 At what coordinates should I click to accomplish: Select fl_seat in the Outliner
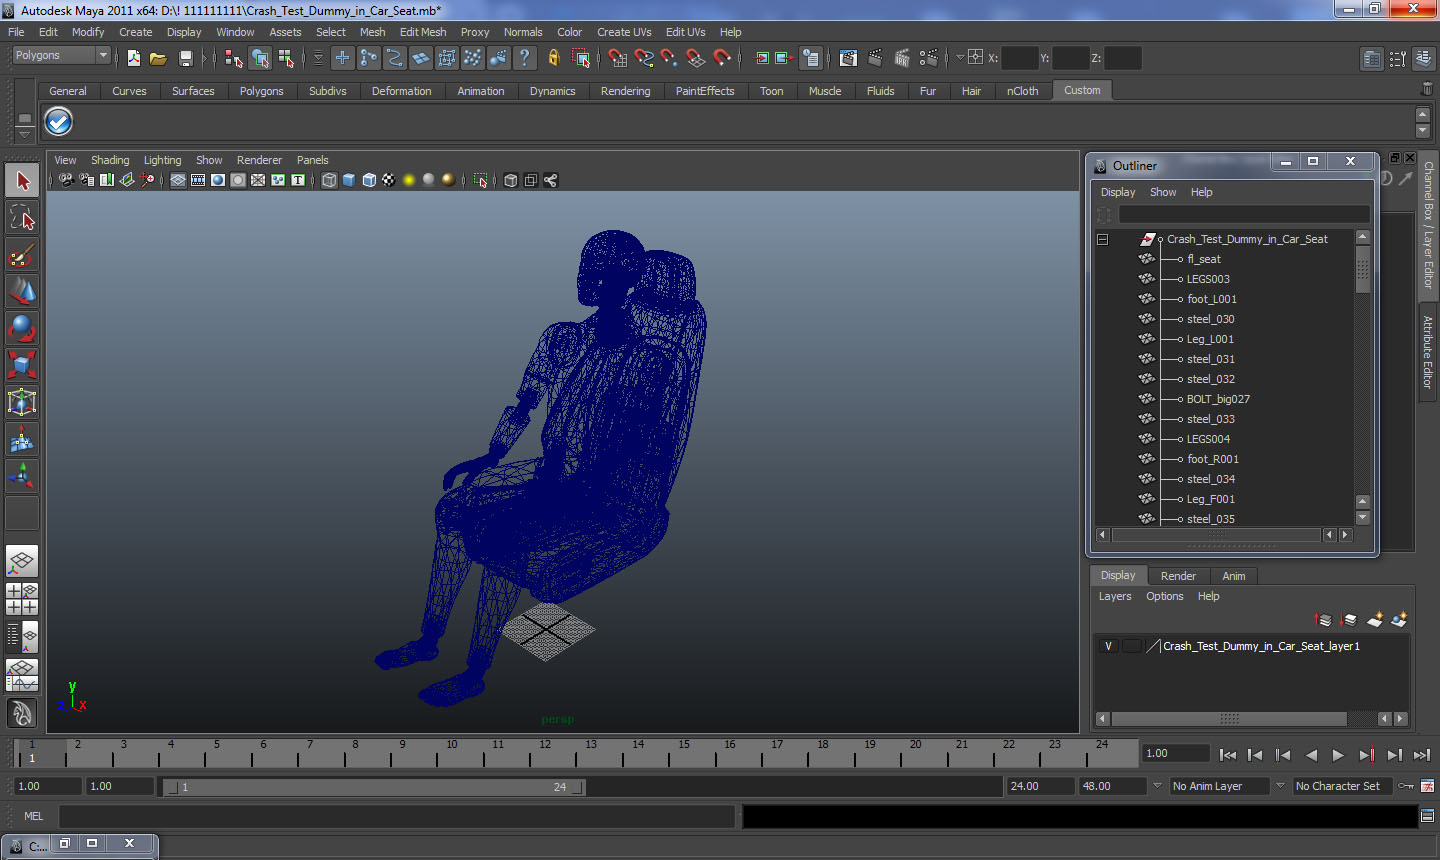click(1203, 259)
